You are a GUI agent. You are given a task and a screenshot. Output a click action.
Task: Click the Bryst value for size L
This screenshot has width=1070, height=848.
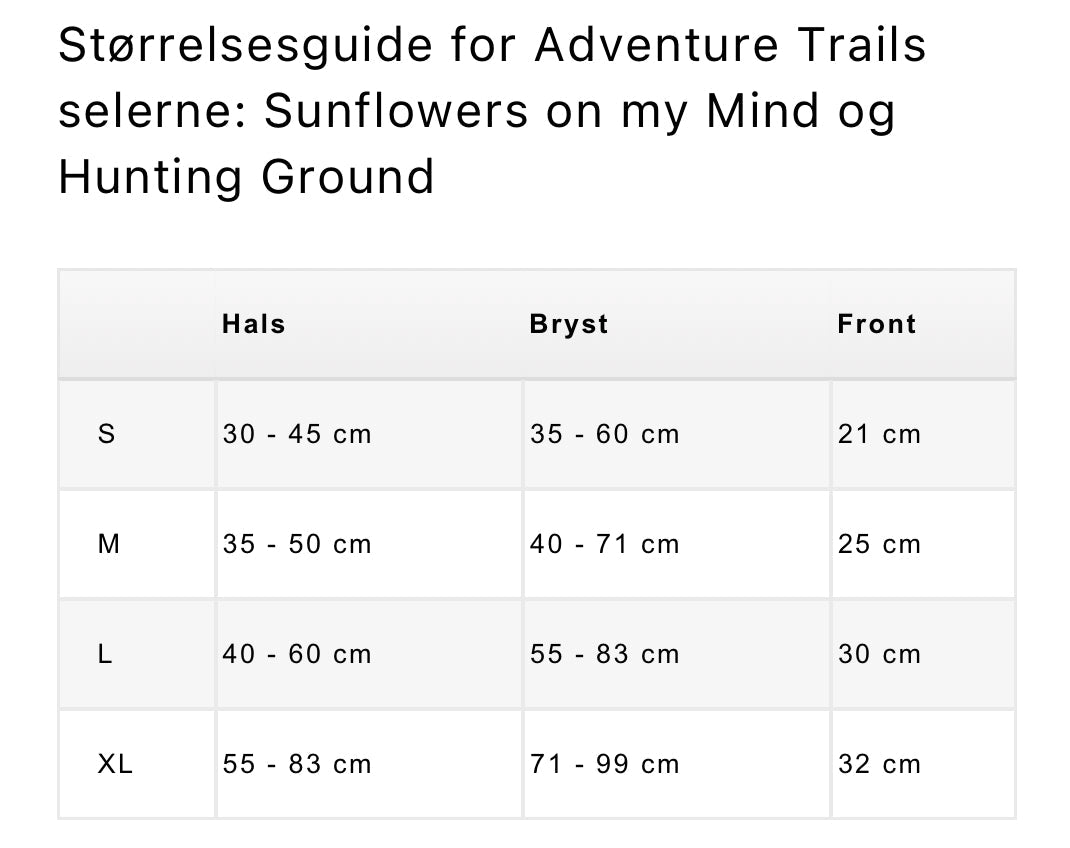[605, 654]
